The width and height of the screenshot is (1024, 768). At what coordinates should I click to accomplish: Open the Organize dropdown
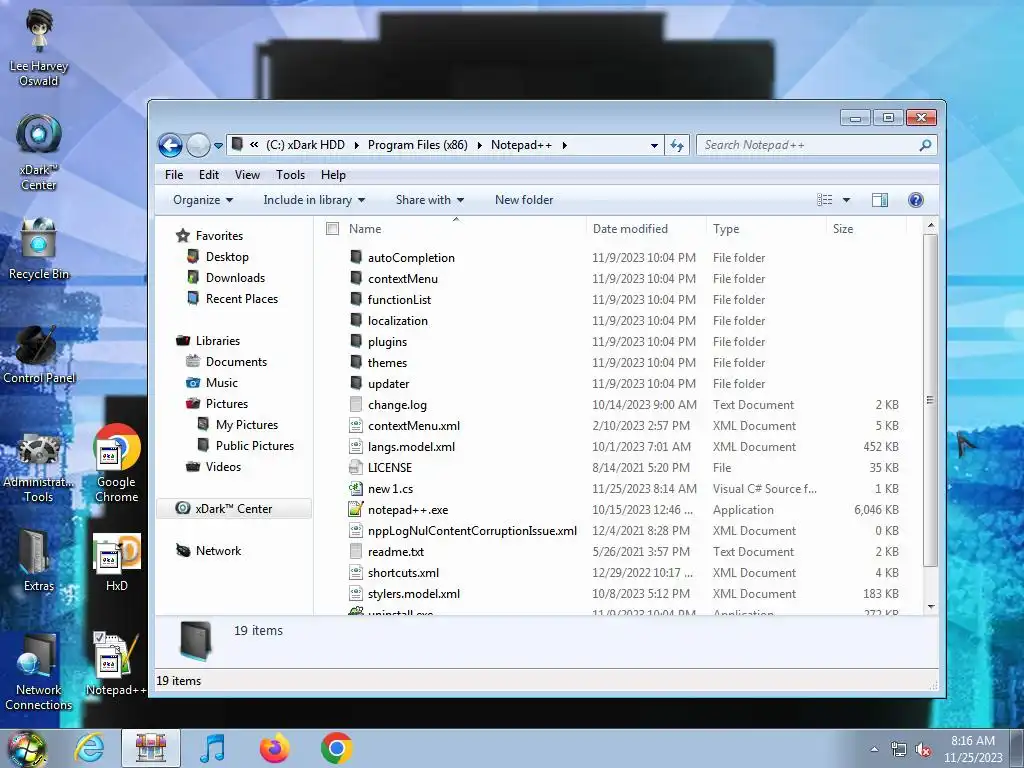pos(202,200)
